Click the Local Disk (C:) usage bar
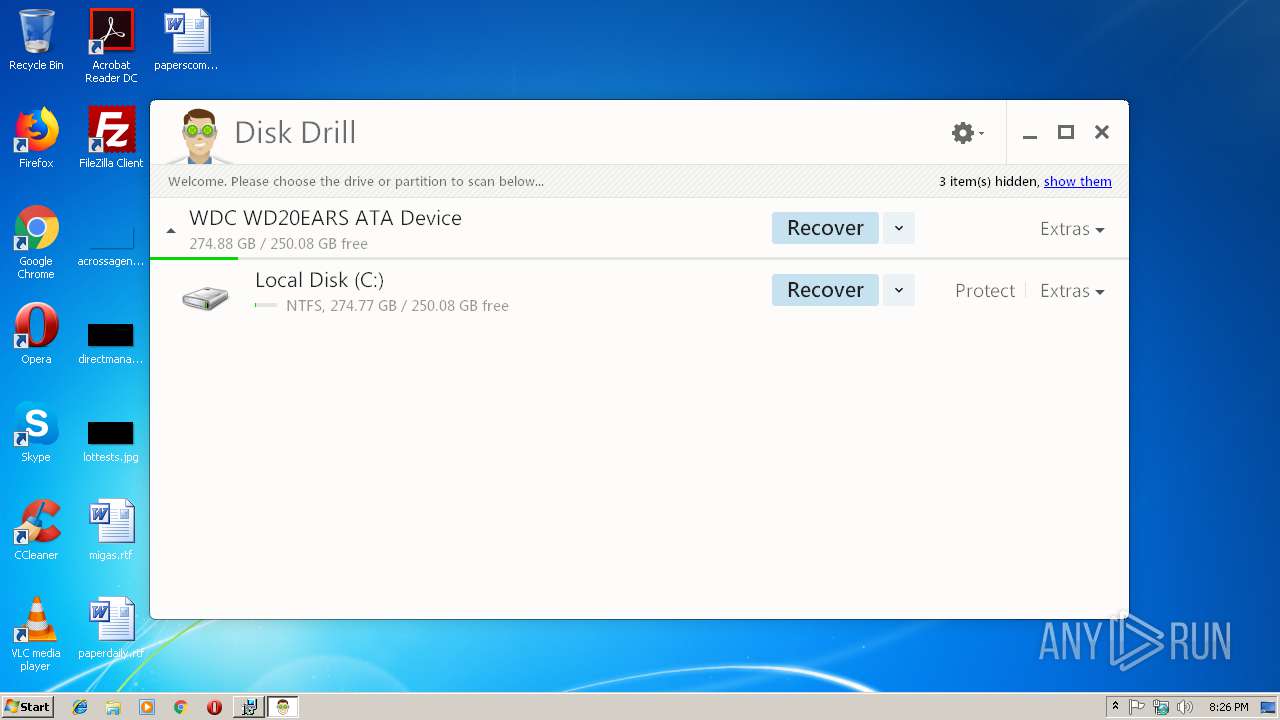The height and width of the screenshot is (720, 1280). coord(266,305)
